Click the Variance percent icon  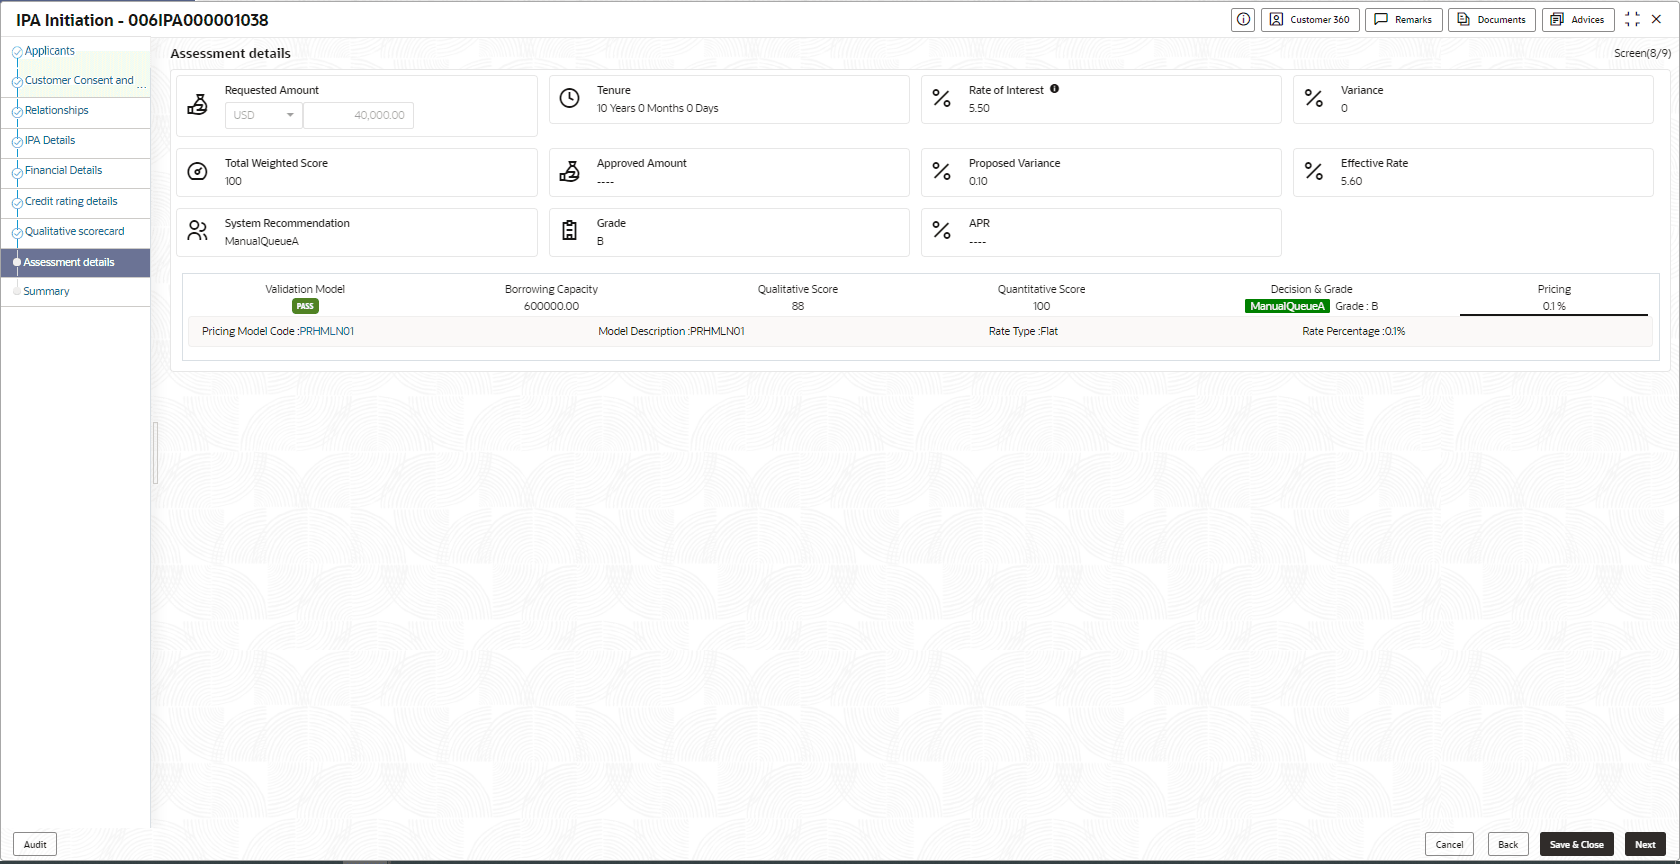(1313, 98)
